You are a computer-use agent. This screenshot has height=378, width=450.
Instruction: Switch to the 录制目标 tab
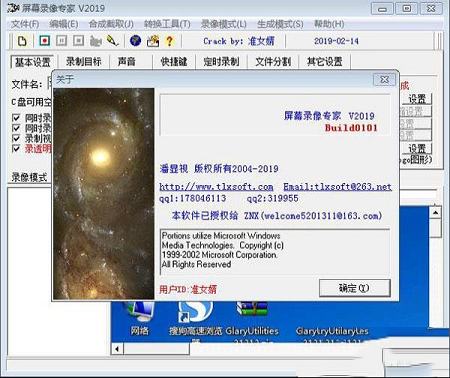pos(84,61)
